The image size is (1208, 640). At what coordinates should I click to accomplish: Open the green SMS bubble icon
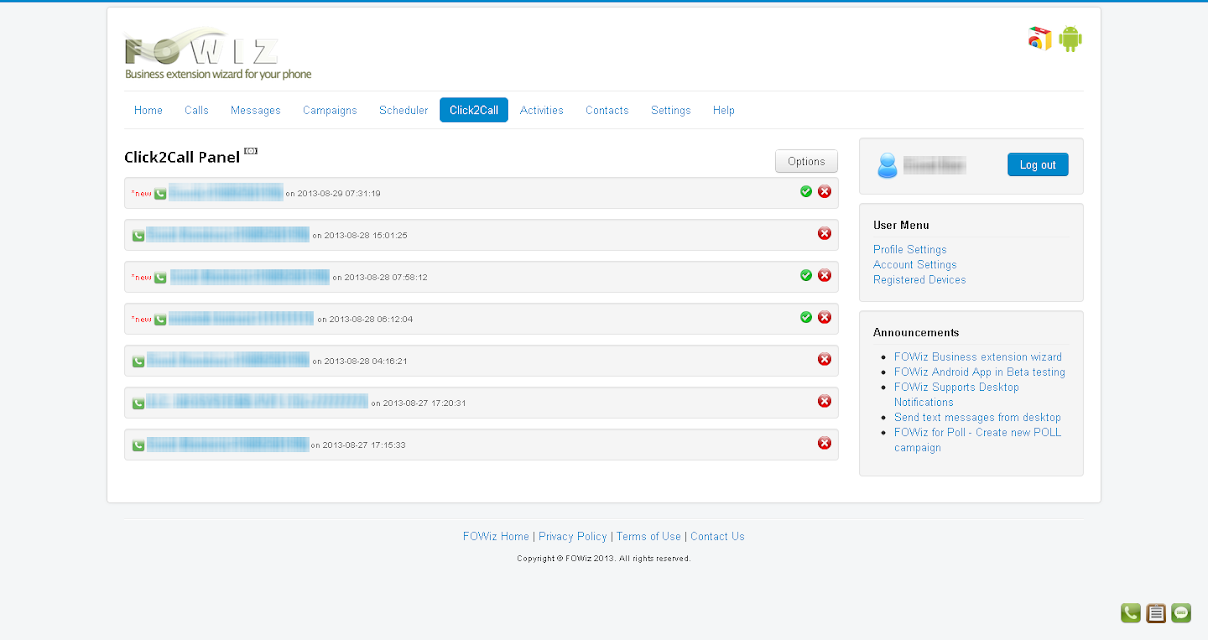click(x=1181, y=613)
